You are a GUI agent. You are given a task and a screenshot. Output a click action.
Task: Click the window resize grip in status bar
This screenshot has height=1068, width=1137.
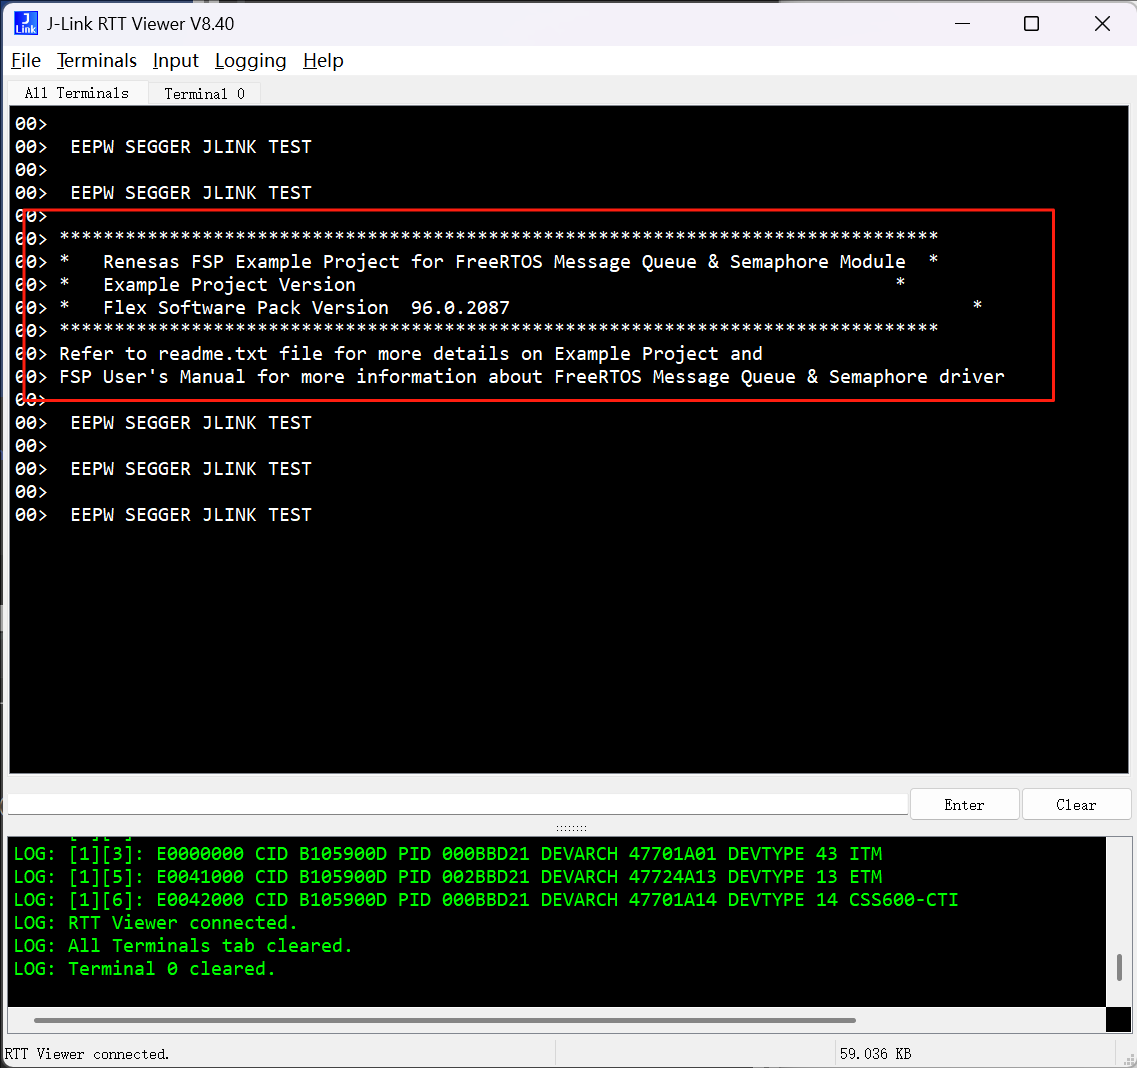click(x=1128, y=1059)
